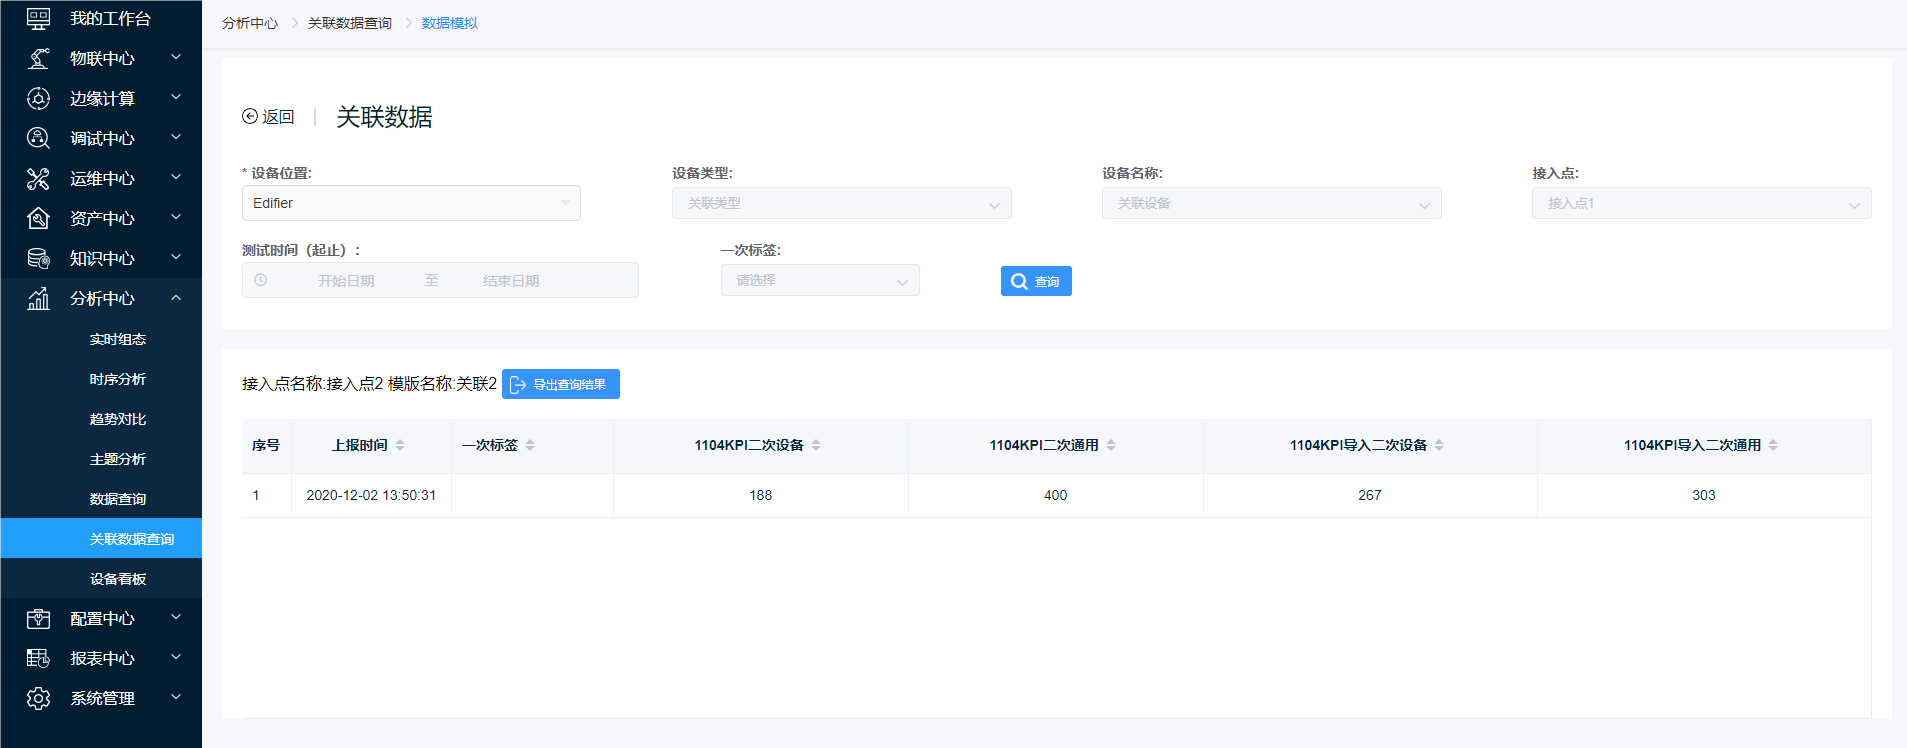Image resolution: width=1907 pixels, height=748 pixels.
Task: Sort table by 上报时间 column arrows
Action: [400, 445]
